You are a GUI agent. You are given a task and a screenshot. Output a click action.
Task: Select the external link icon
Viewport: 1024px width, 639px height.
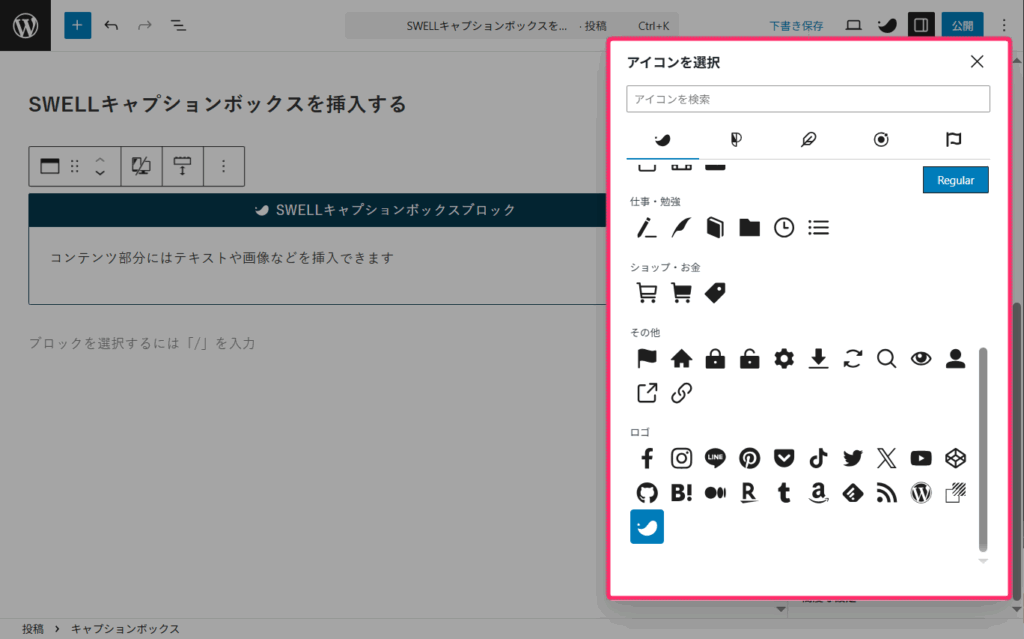point(647,393)
